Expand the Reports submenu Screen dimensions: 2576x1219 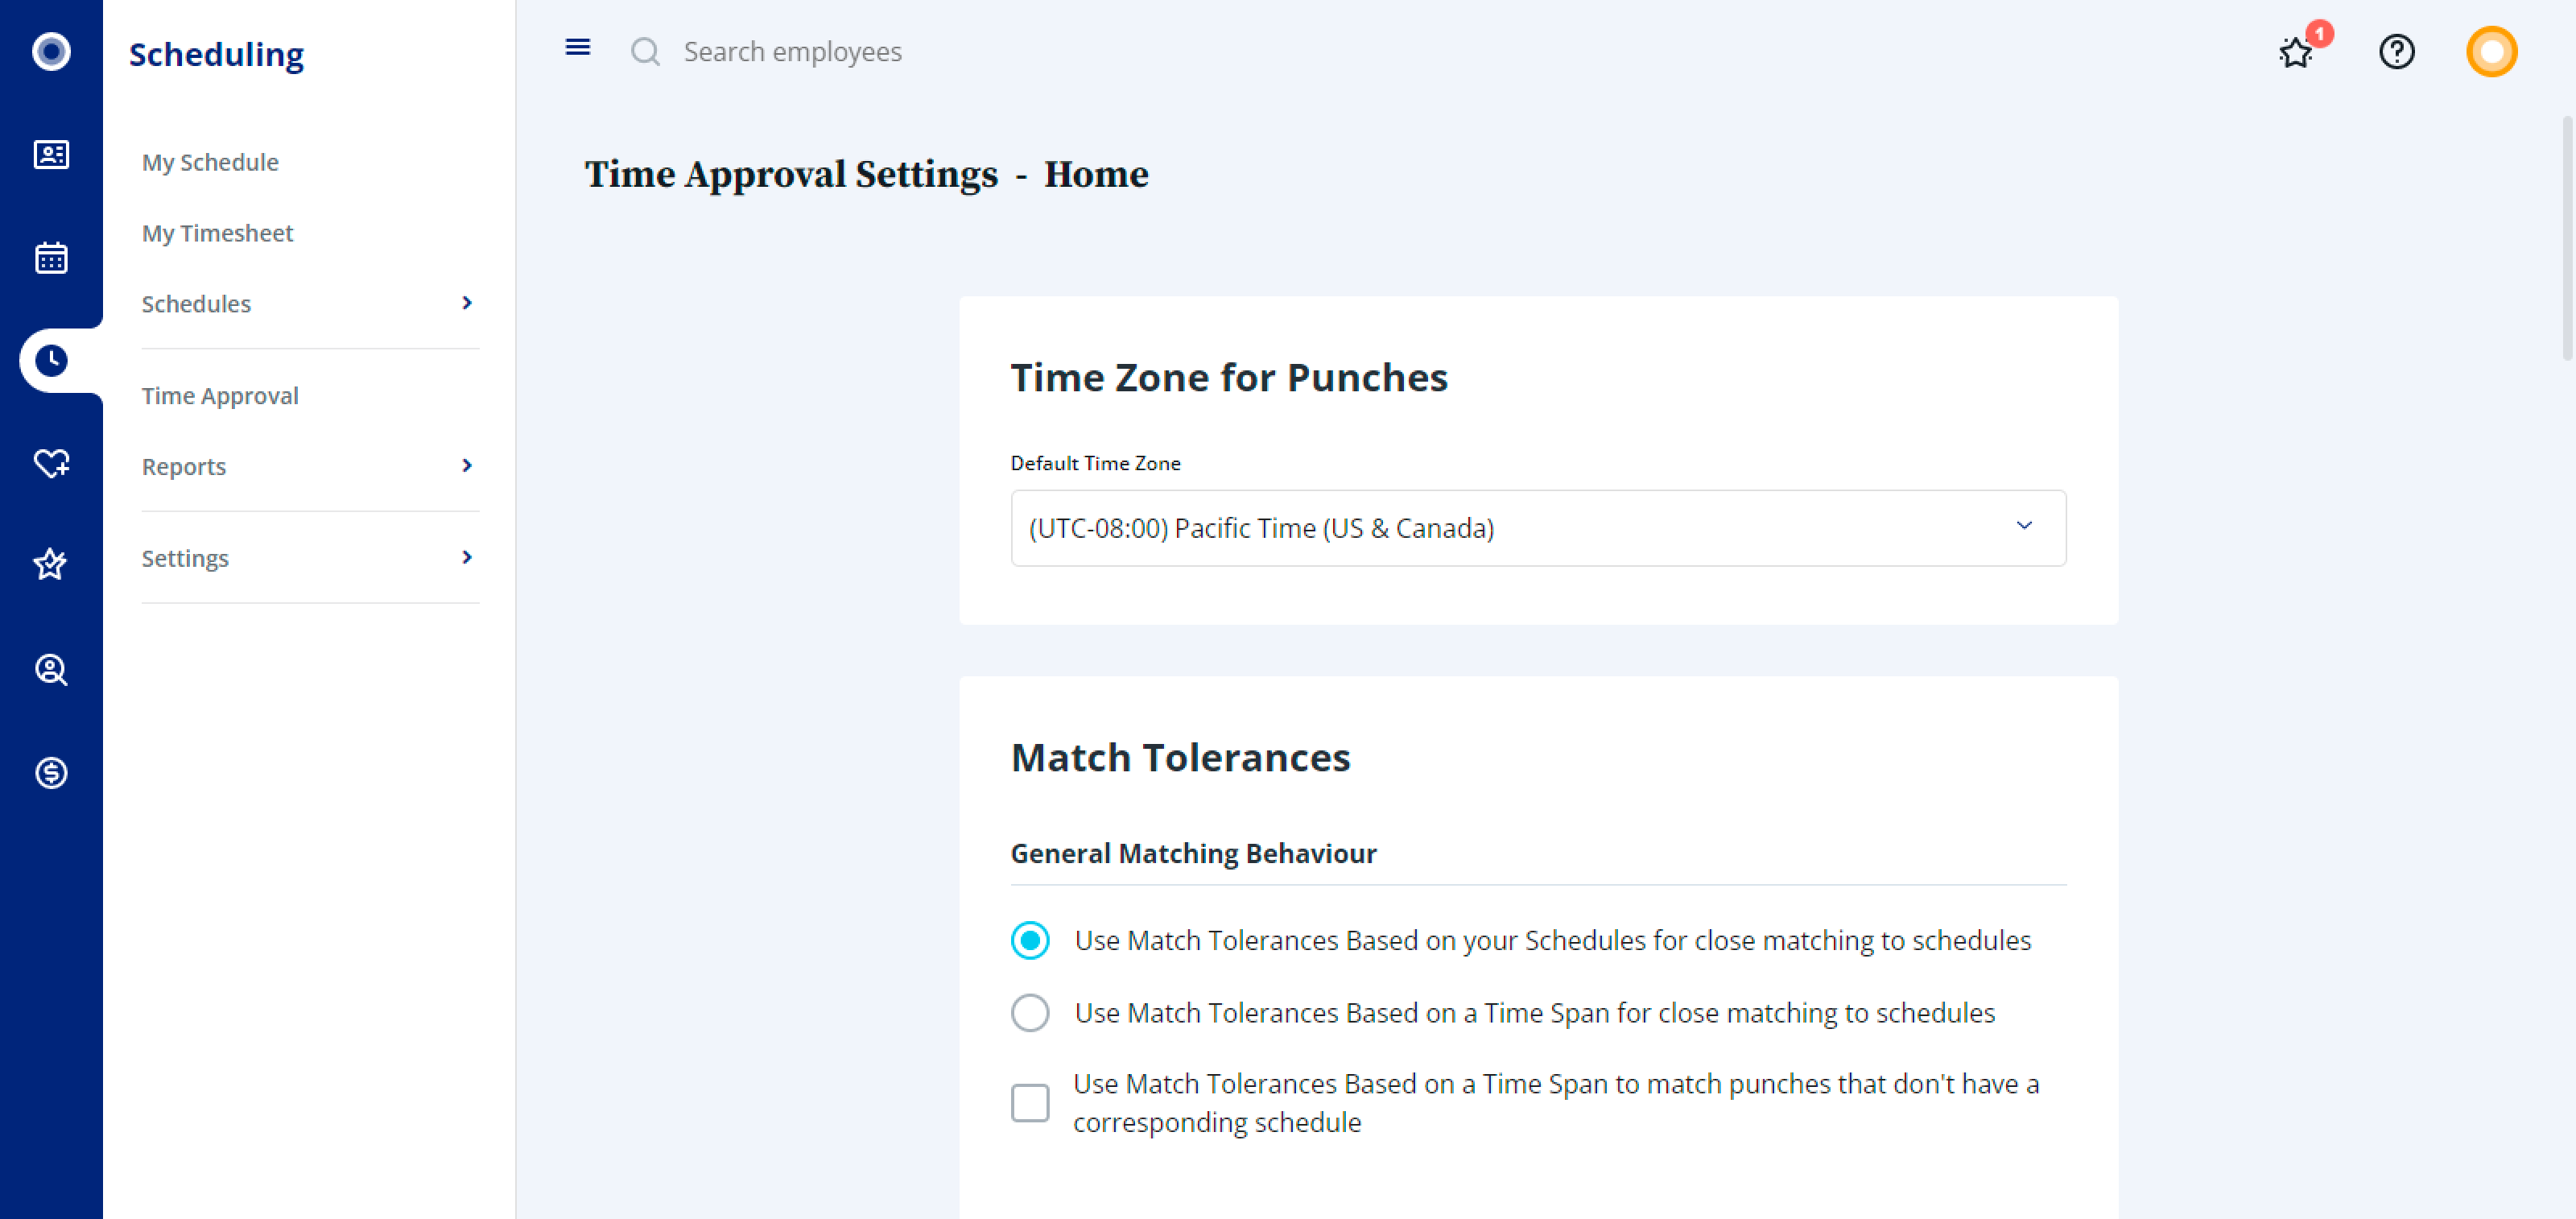310,466
